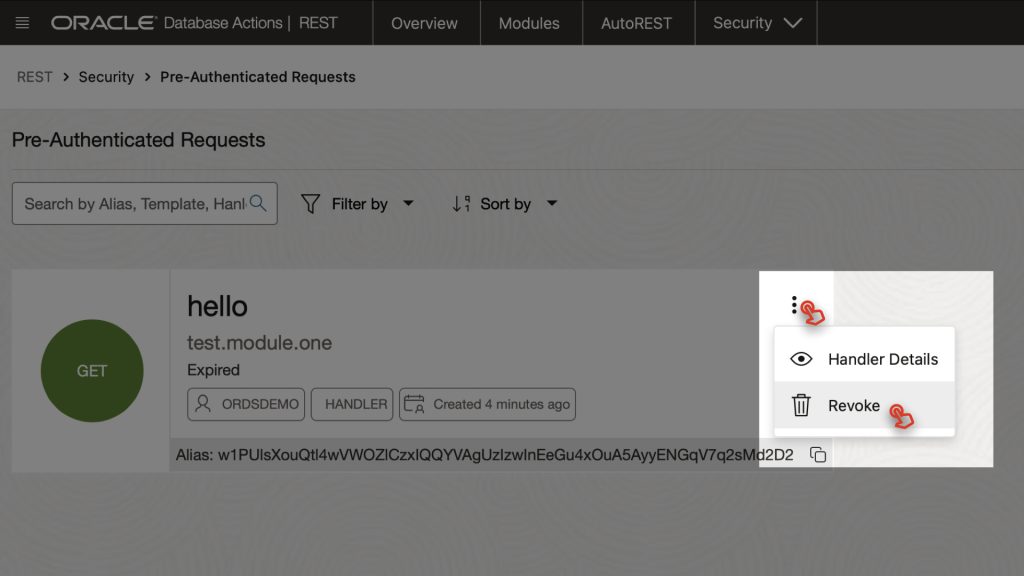Click the search magnifier icon
Viewport: 1024px width, 576px height.
pyautogui.click(x=258, y=203)
